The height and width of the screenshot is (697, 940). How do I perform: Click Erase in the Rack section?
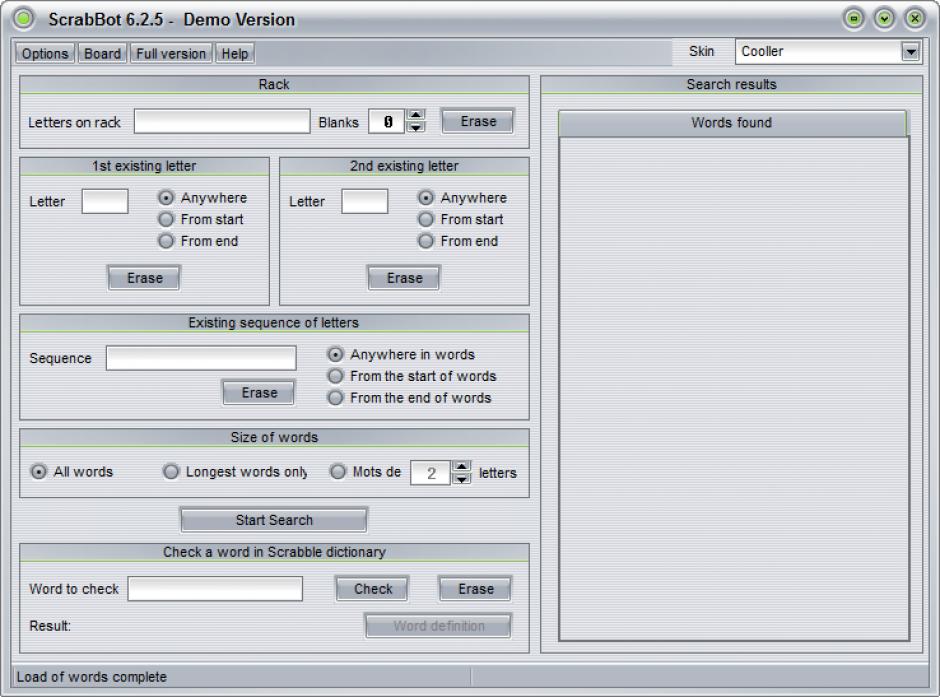[478, 121]
